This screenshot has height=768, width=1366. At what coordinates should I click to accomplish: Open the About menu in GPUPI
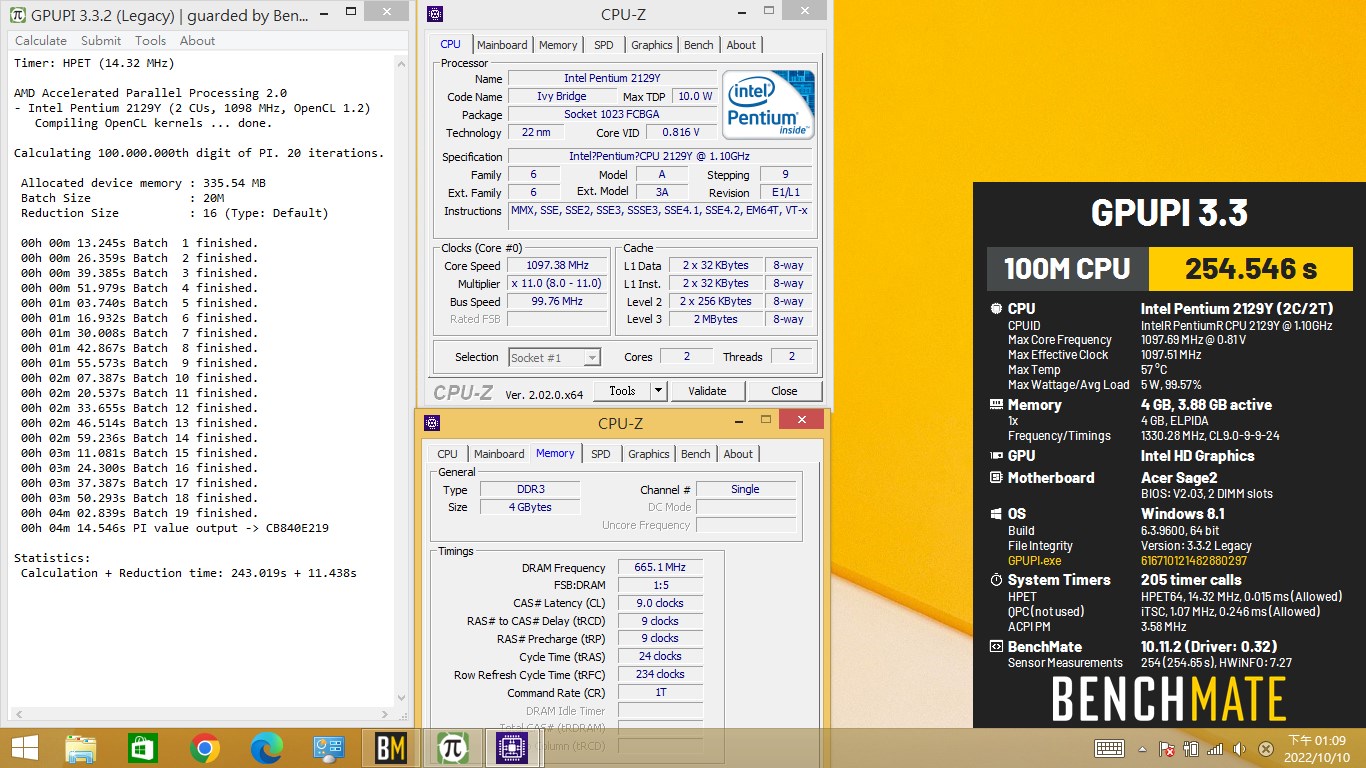click(197, 41)
